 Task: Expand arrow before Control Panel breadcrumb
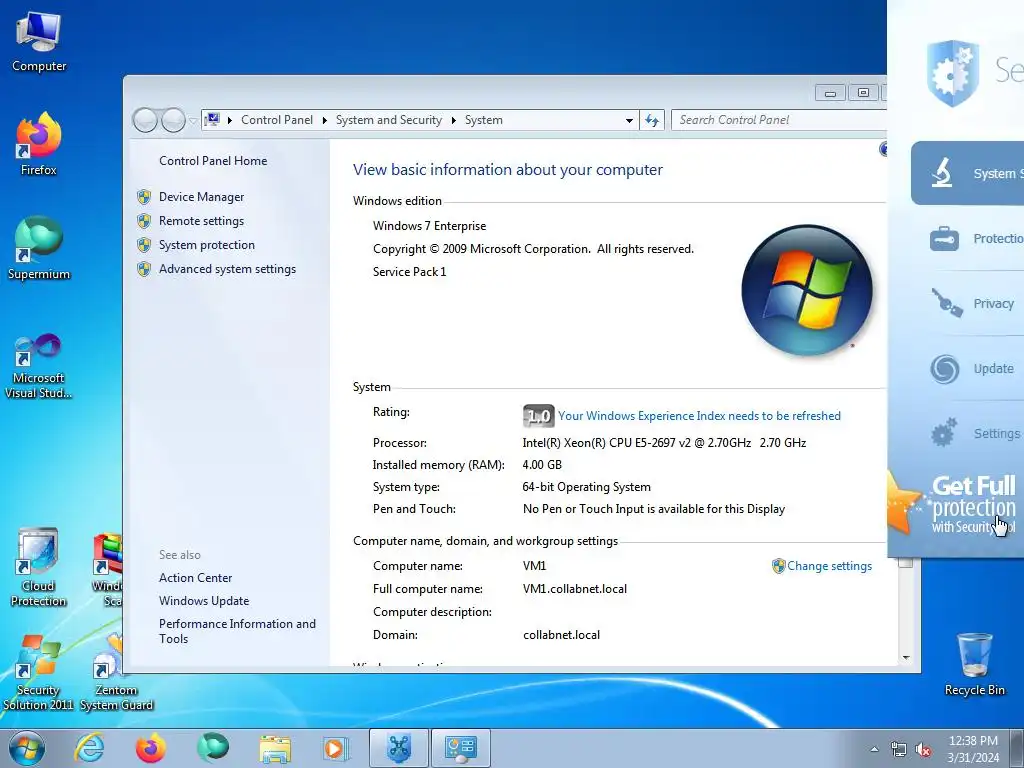coord(230,120)
